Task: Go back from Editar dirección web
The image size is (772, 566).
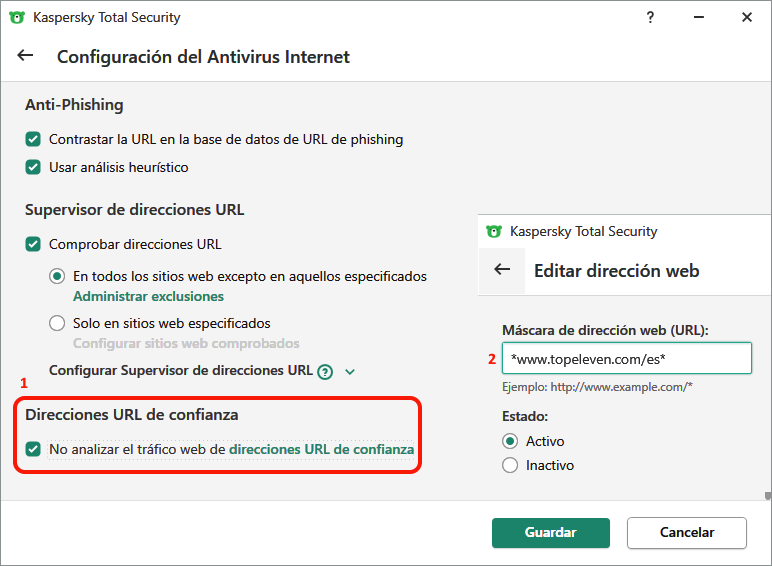Action: pos(503,270)
